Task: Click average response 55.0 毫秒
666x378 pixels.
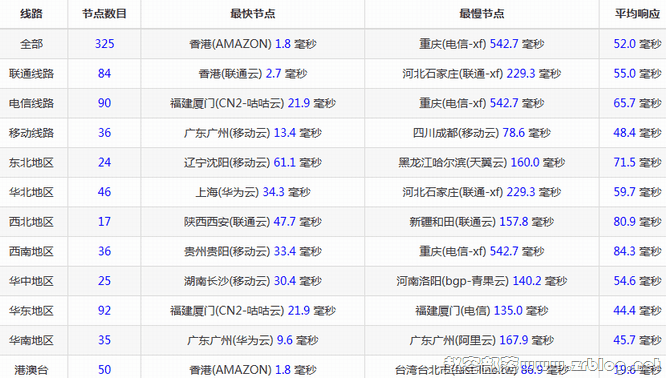Action: (x=638, y=73)
